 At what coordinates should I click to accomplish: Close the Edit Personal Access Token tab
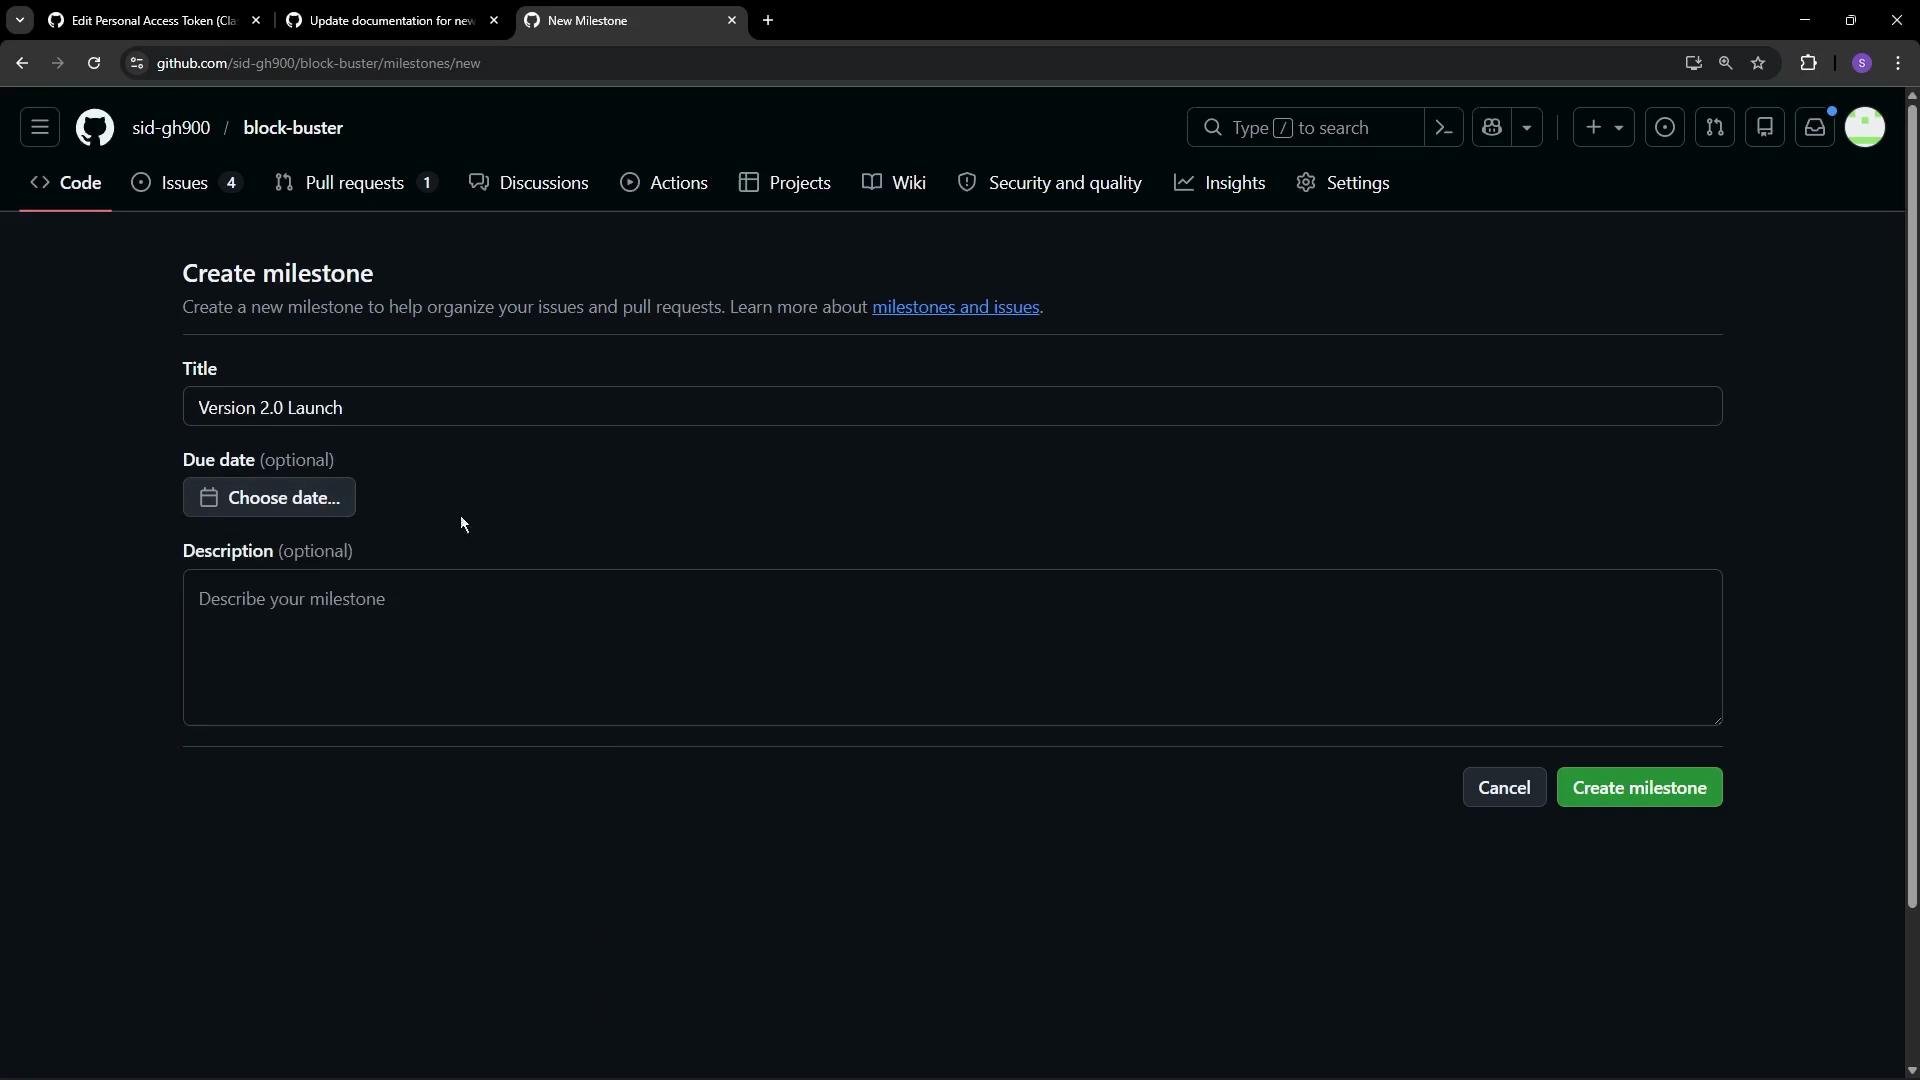[x=256, y=20]
